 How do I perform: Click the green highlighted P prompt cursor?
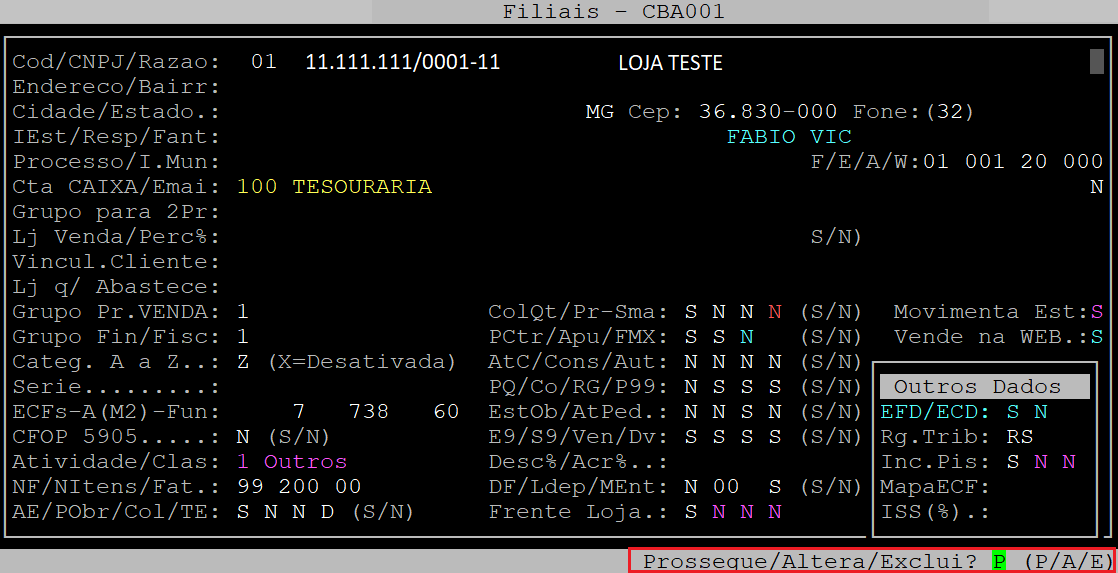(x=998, y=561)
